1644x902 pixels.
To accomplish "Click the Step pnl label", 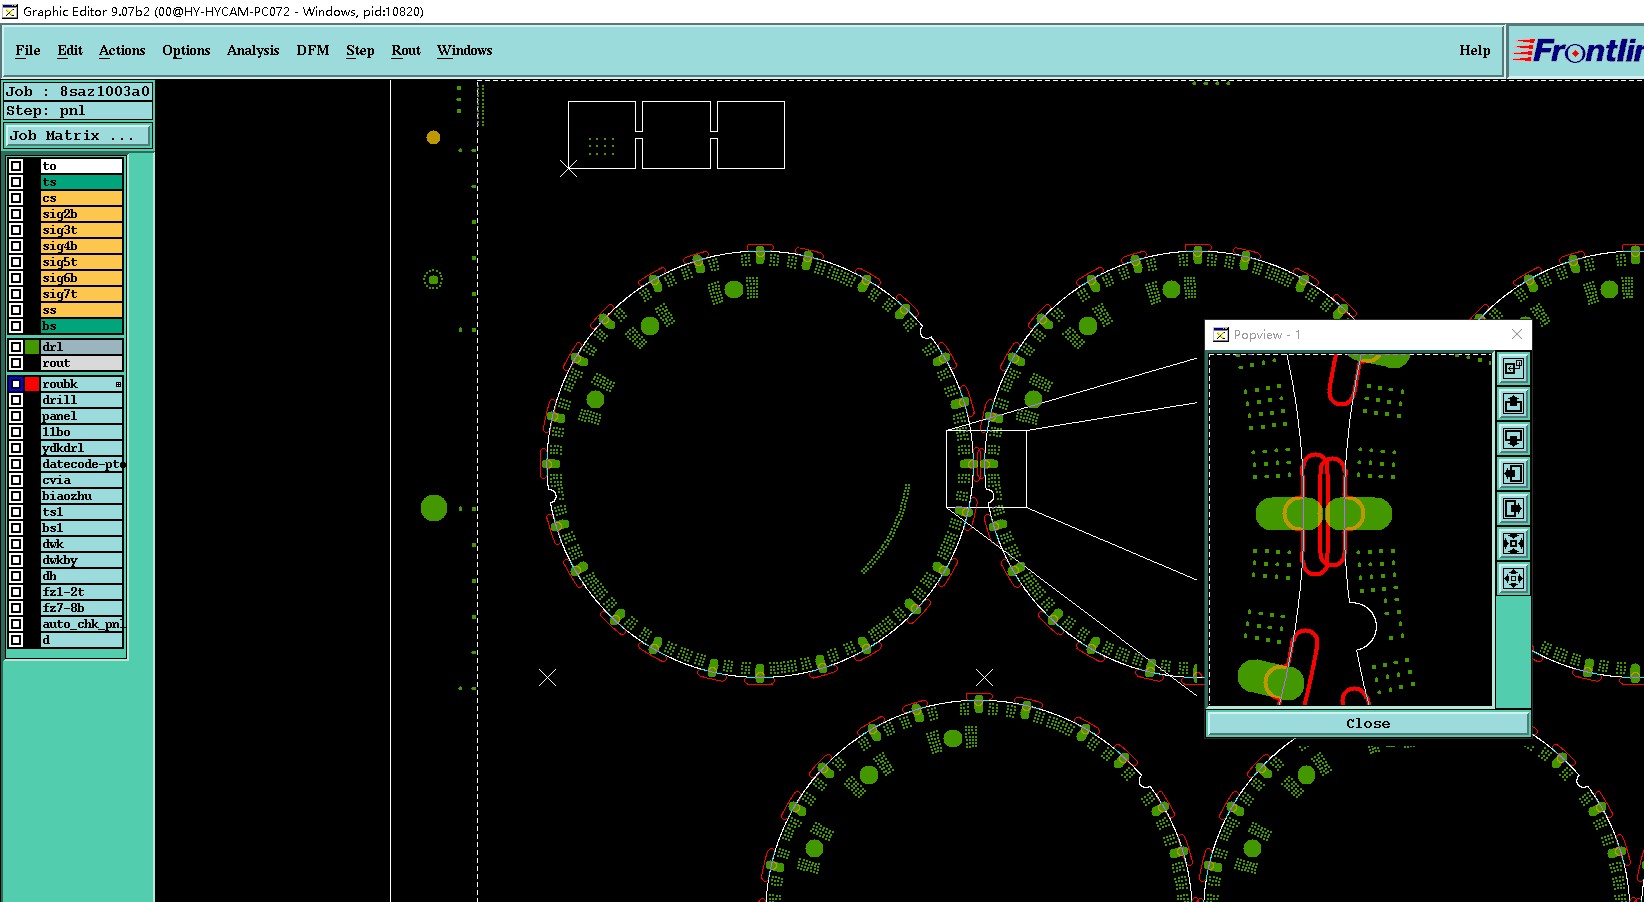I will 78,111.
